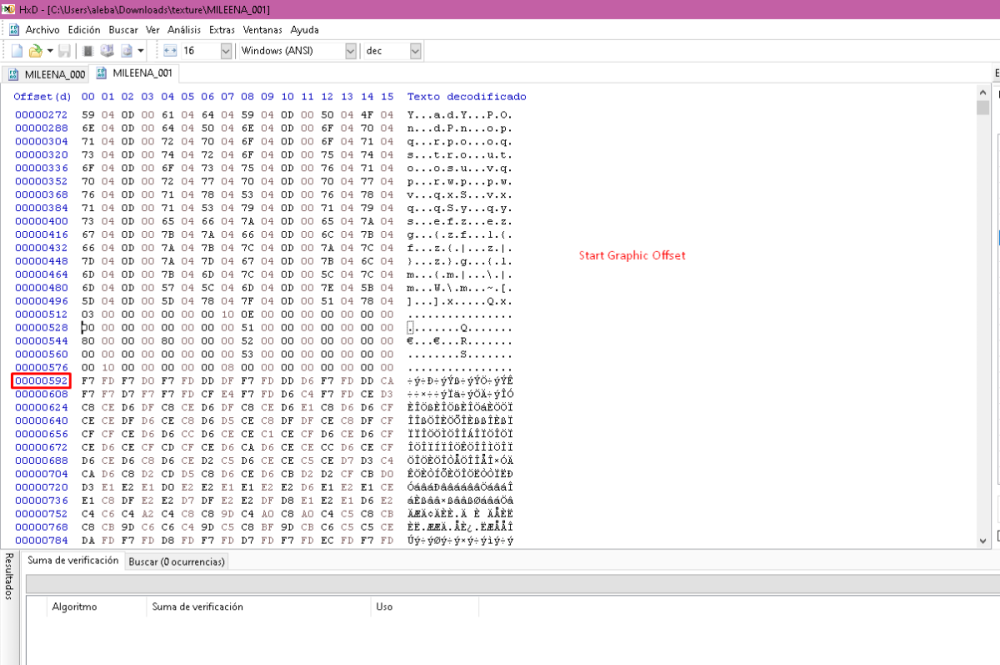Click the HxD document icon in menu bar

coord(13,30)
